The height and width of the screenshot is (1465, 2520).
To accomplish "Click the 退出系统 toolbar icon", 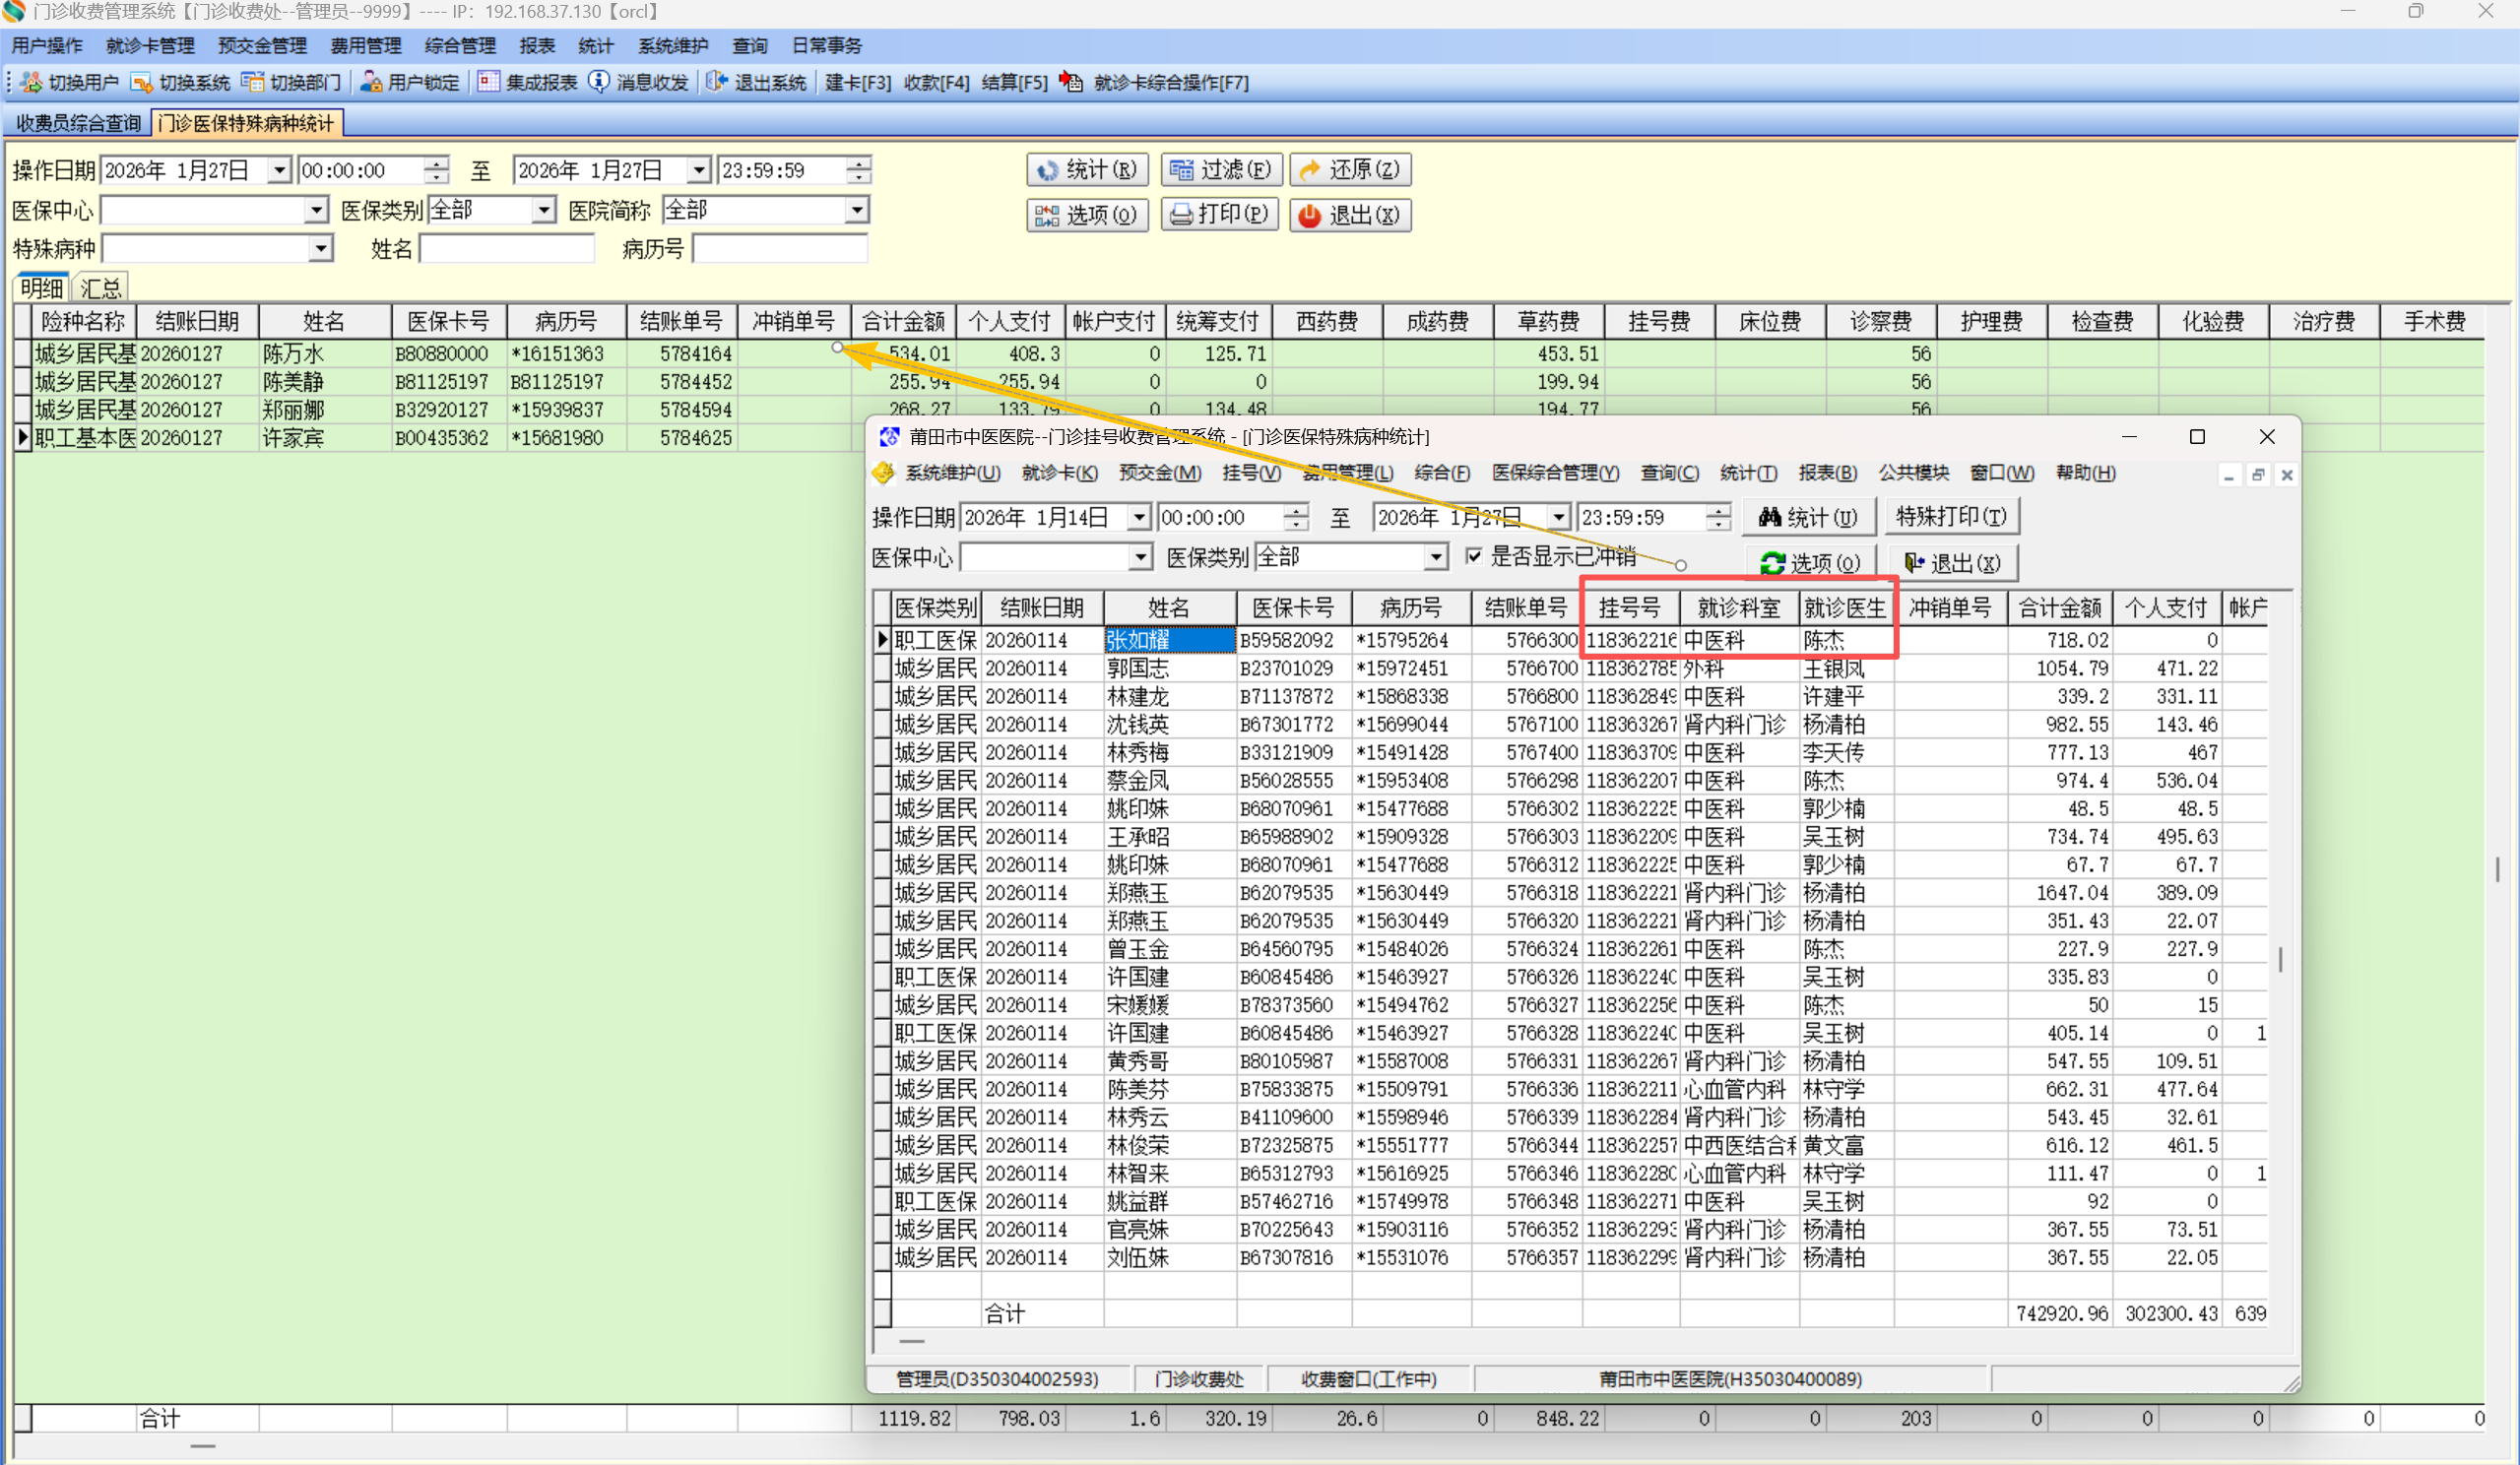I will tap(716, 82).
